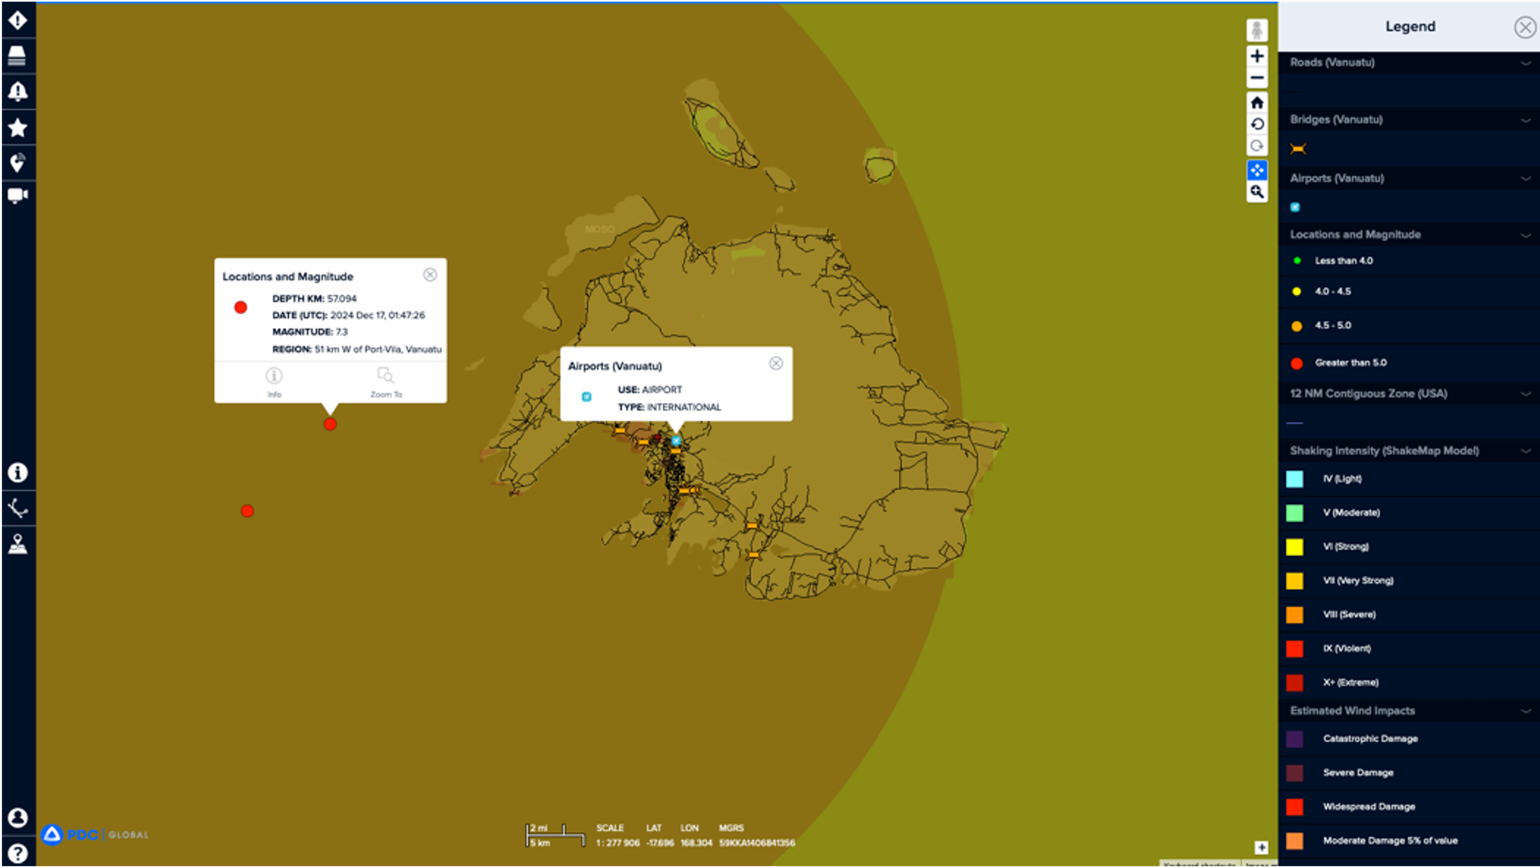This screenshot has height=867, width=1540.
Task: Activate the Street View pegman control
Action: pyautogui.click(x=1257, y=30)
